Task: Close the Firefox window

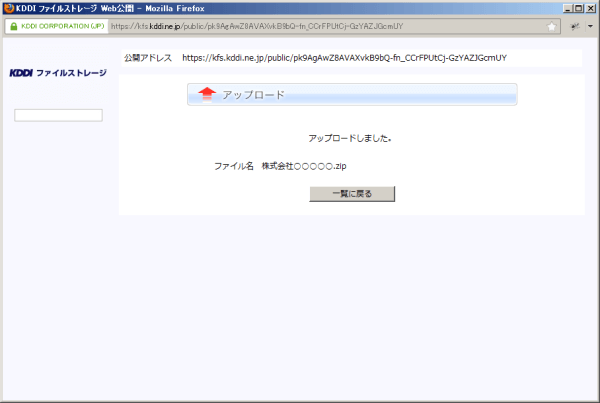Action: tap(590, 8)
